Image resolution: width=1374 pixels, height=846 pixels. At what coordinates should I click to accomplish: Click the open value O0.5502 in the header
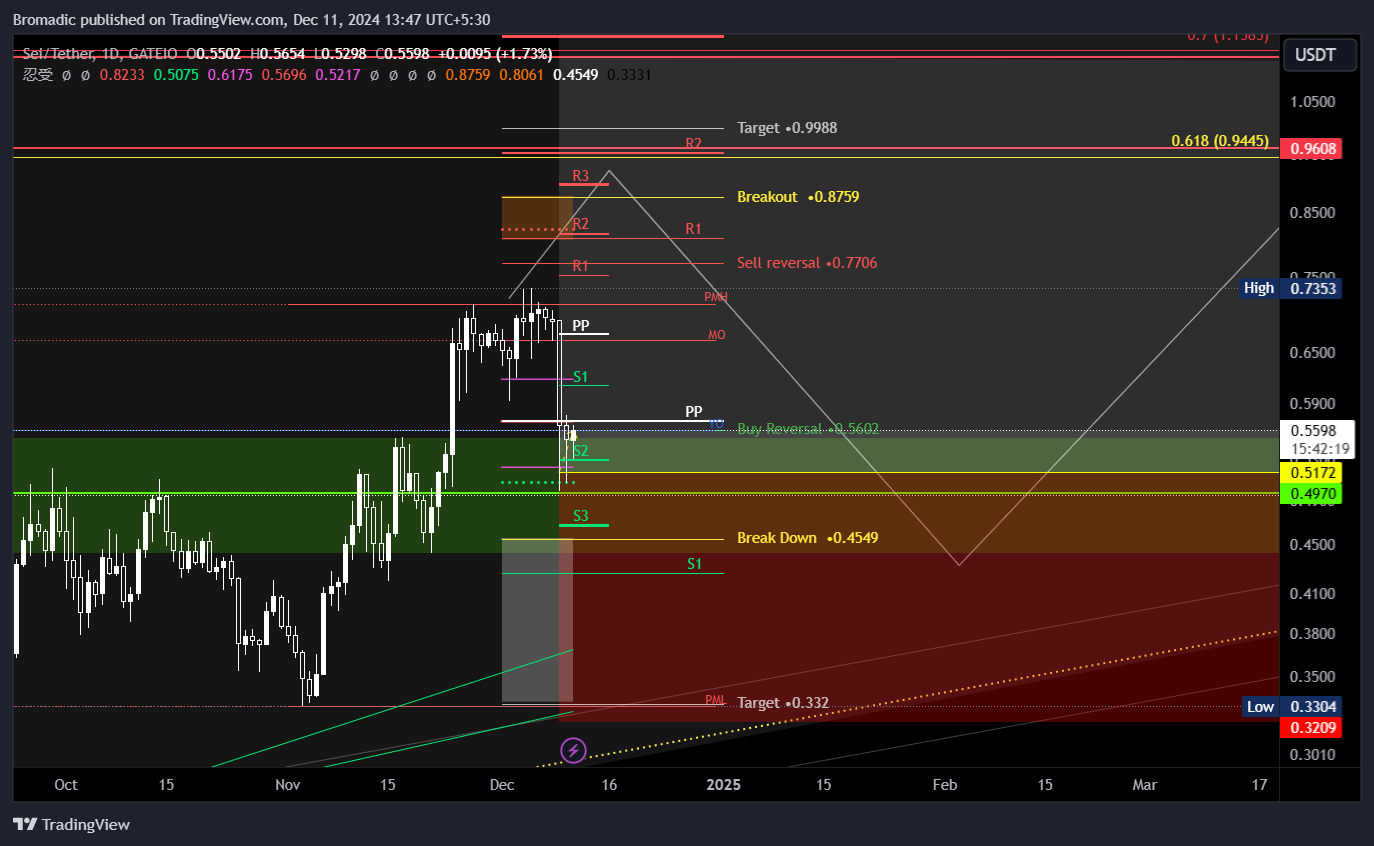[212, 54]
